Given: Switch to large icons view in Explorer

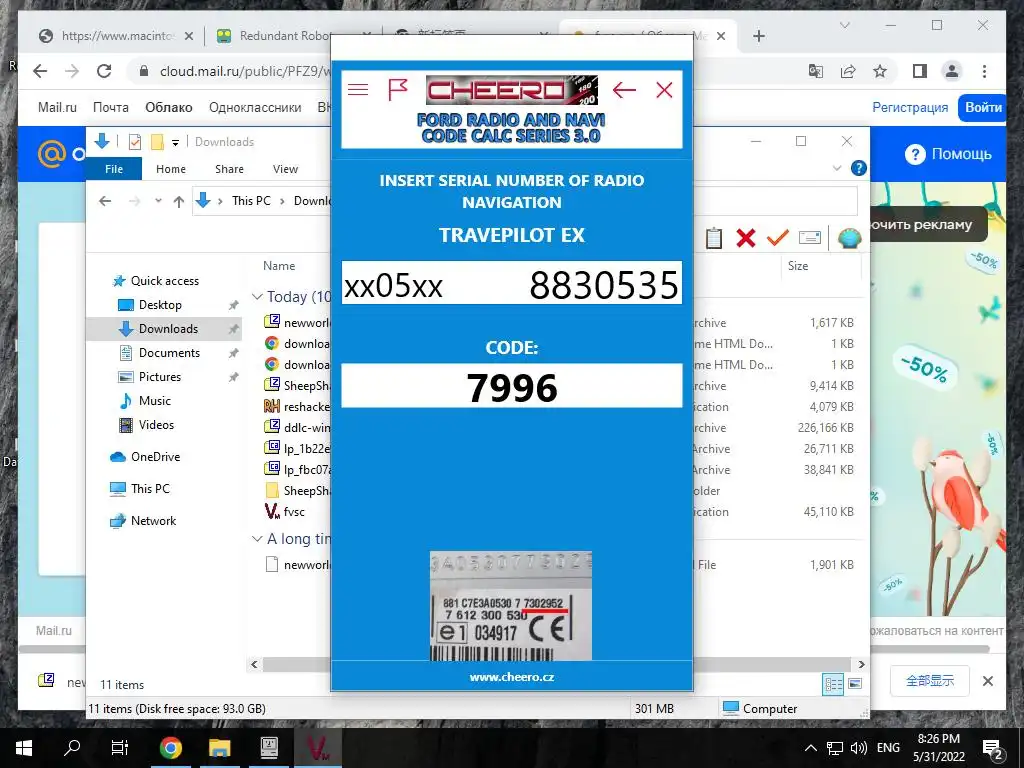Looking at the screenshot, I should pyautogui.click(x=854, y=684).
